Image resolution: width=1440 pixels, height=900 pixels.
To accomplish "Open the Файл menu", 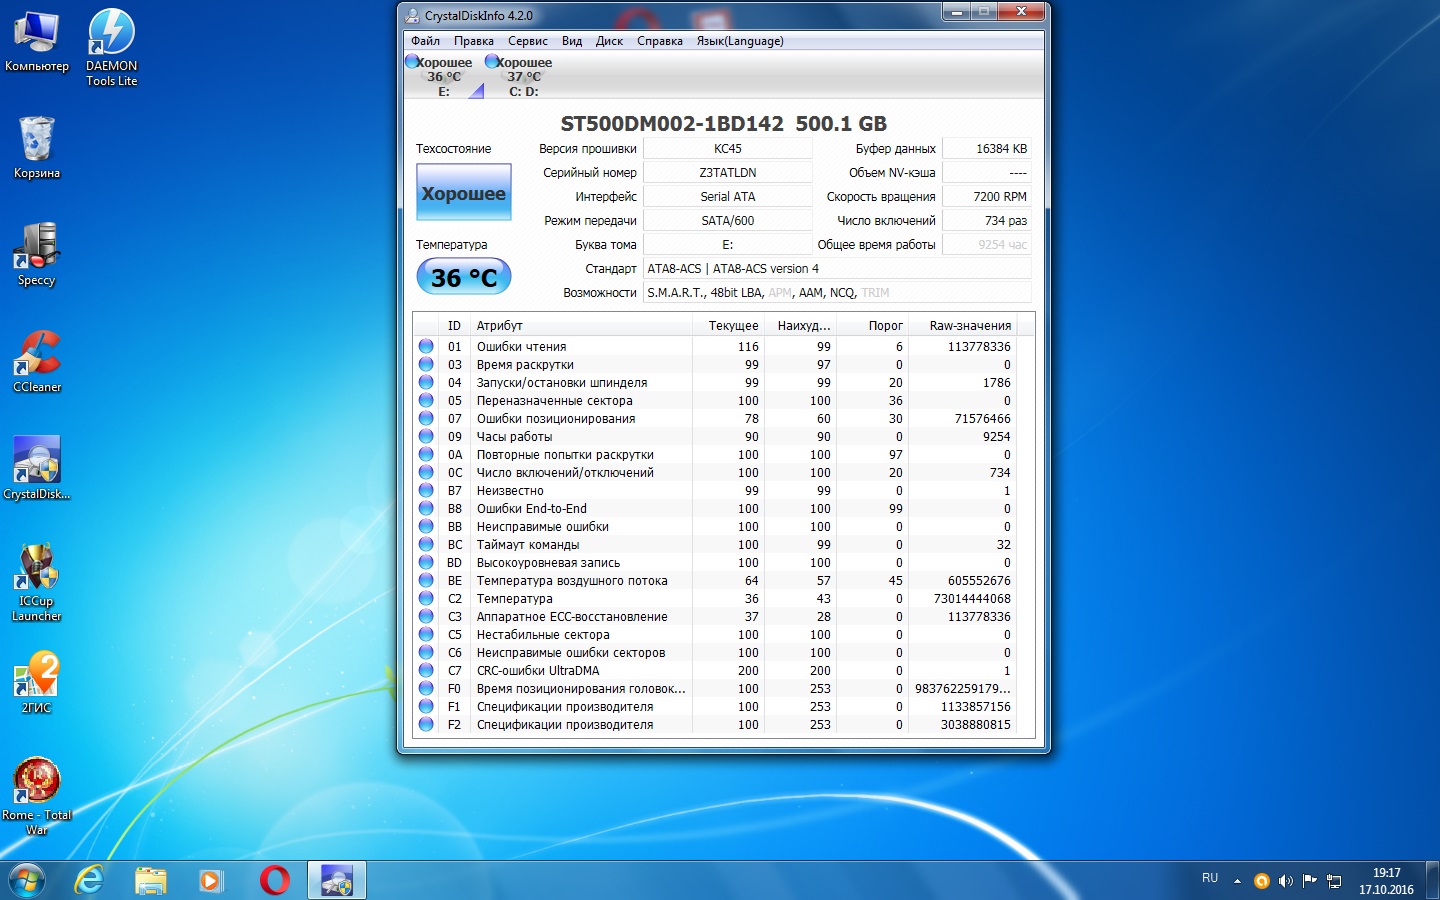I will pos(425,41).
